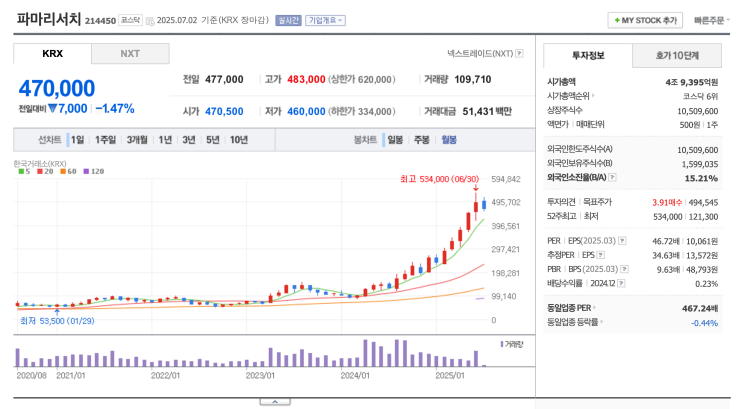Screen dimensions: 743x409
Task: Click the 목표주가 494,545 value
Action: 703,202
